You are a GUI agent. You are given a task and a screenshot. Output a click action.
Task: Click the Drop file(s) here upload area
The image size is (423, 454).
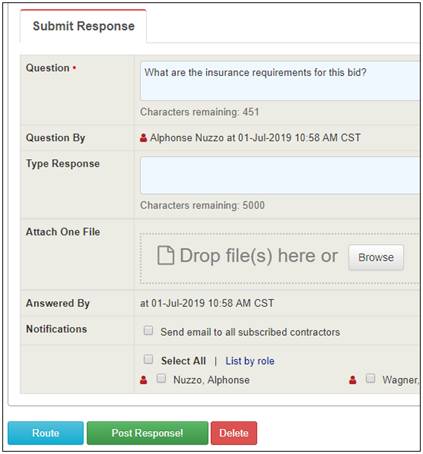pos(279,259)
